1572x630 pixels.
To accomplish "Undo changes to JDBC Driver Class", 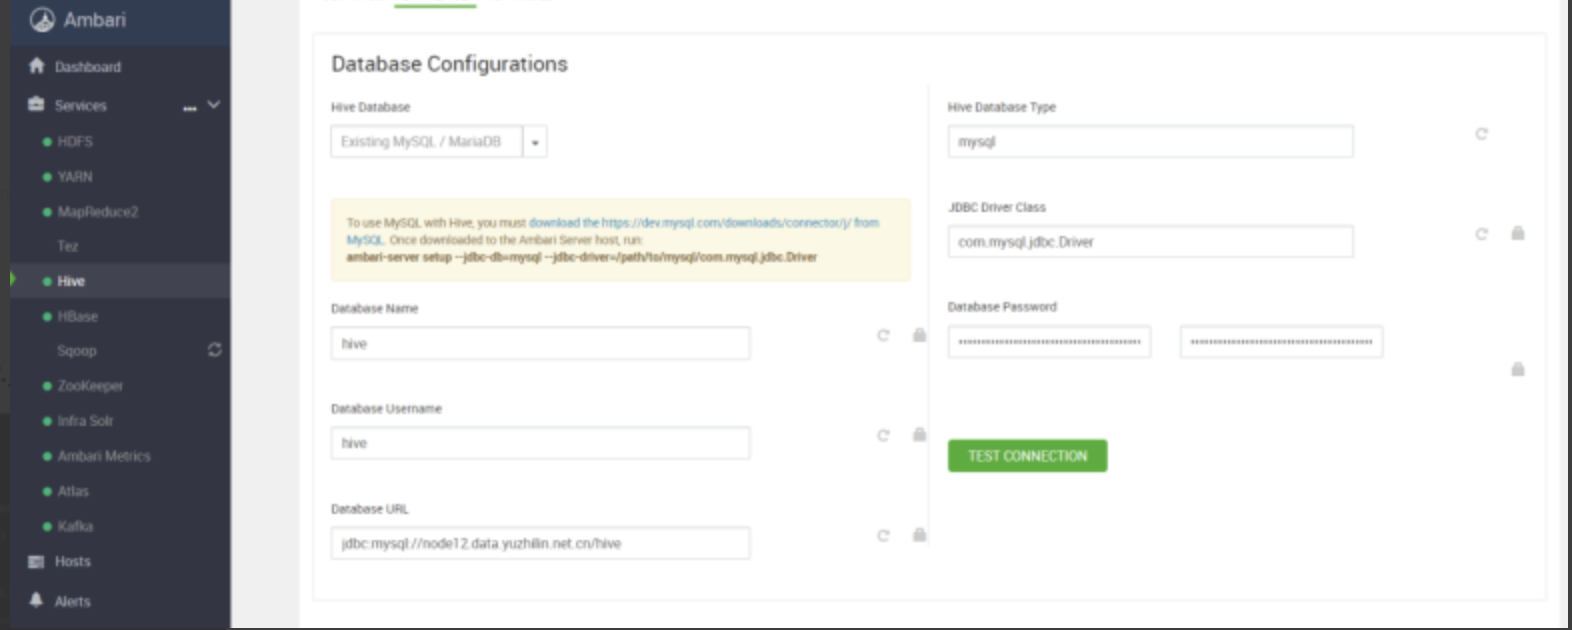I will click(1481, 234).
